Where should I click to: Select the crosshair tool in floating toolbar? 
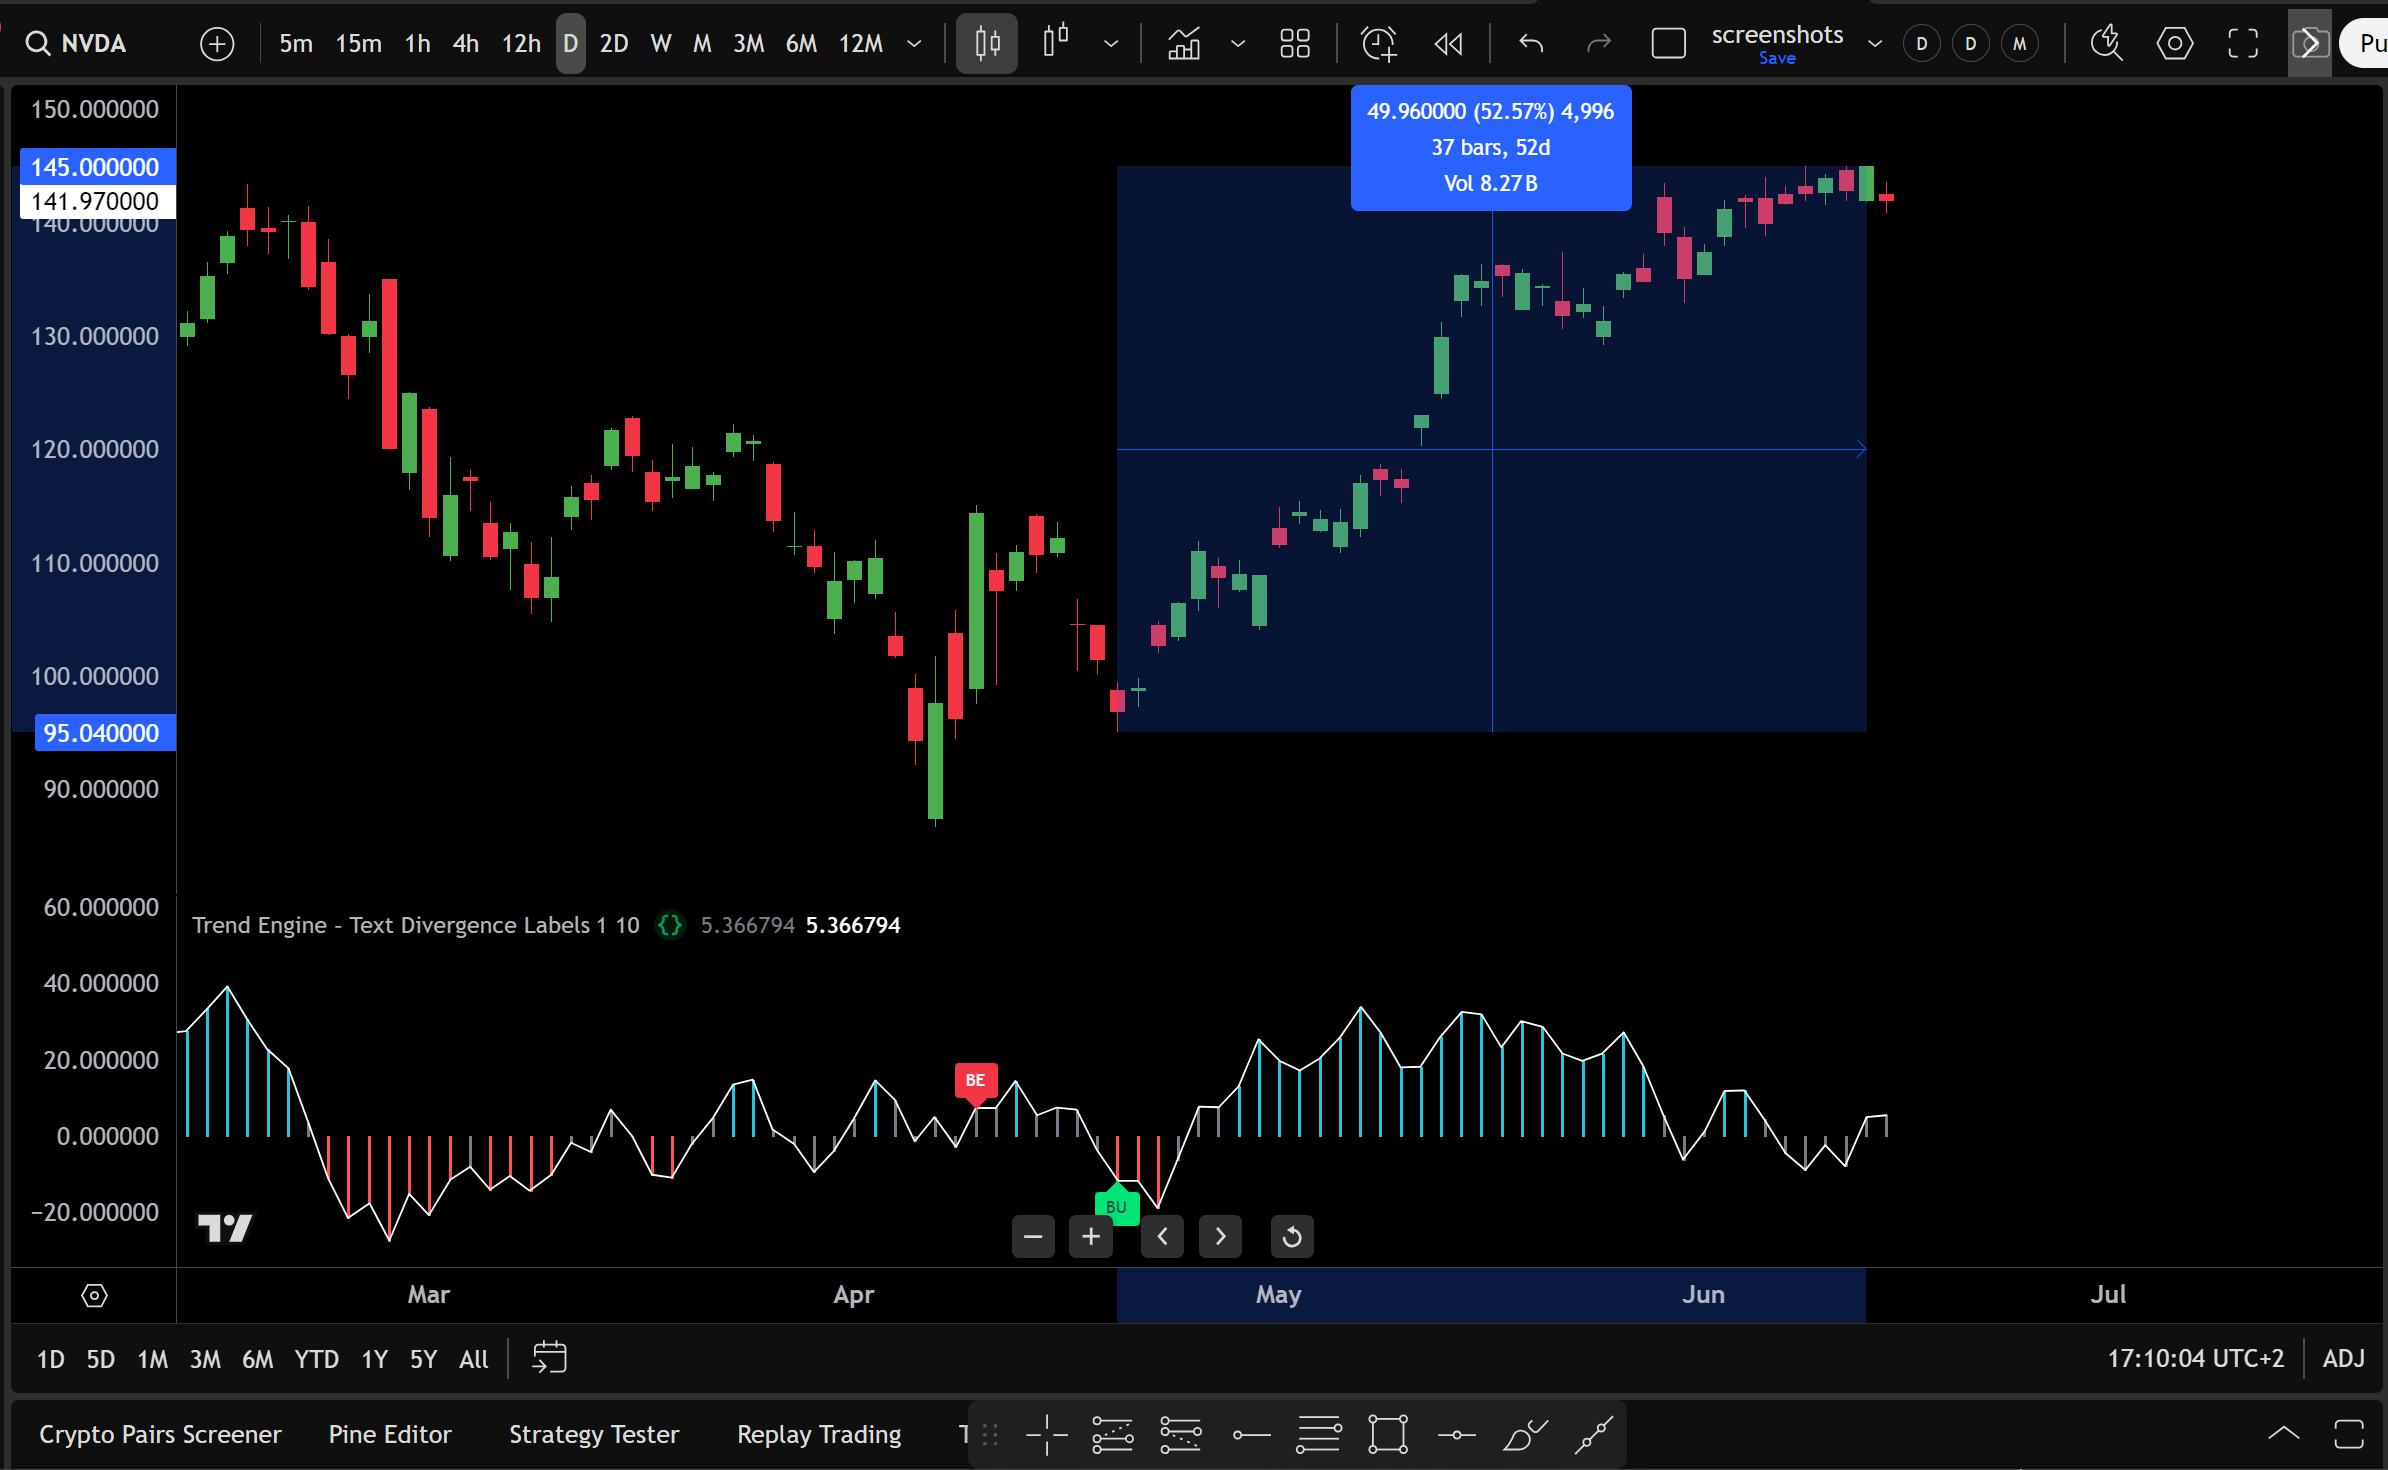1047,1435
